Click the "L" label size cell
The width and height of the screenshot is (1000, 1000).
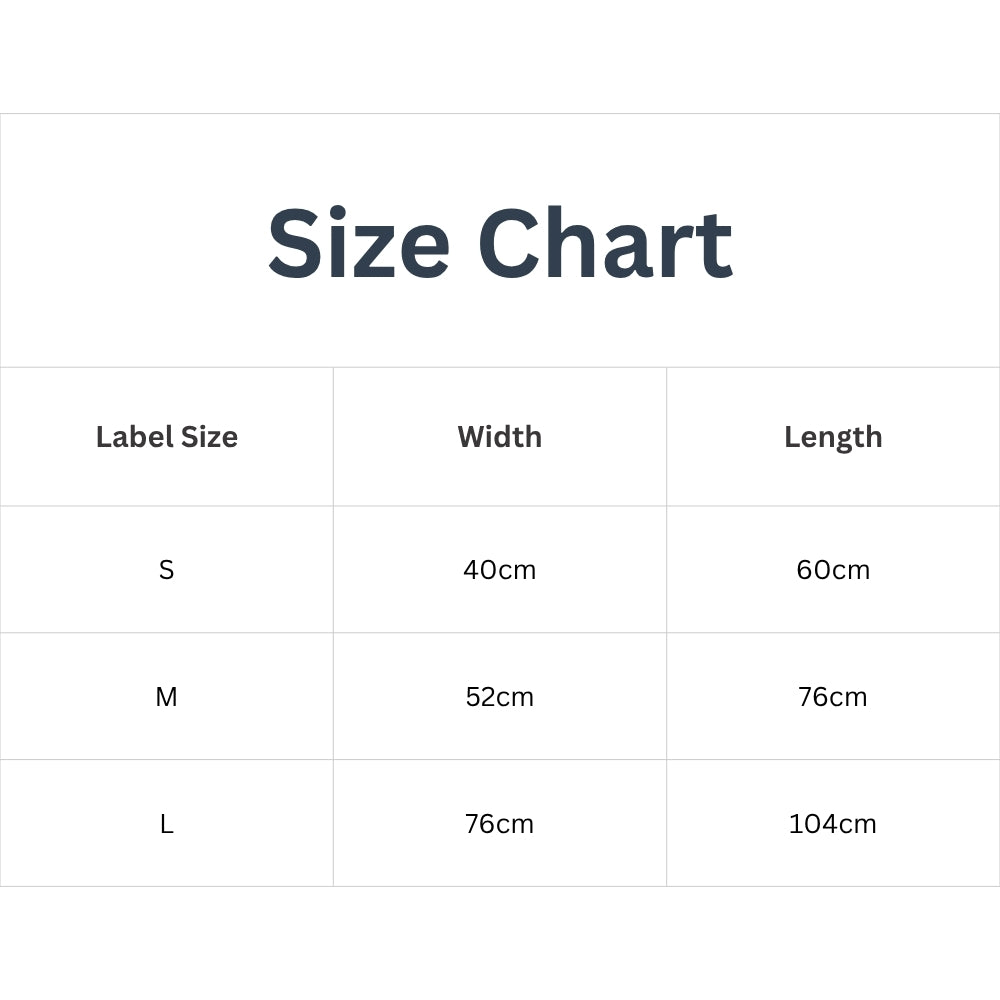coord(166,824)
